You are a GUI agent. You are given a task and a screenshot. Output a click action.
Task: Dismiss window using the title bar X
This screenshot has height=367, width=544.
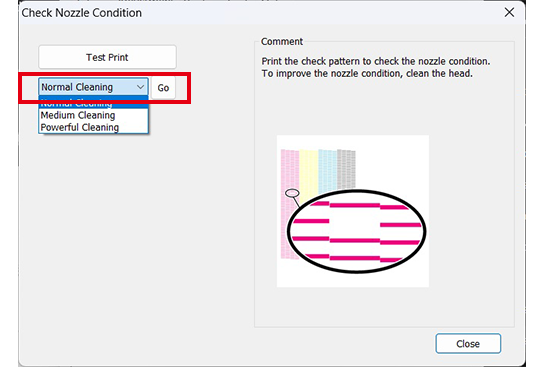pos(509,12)
